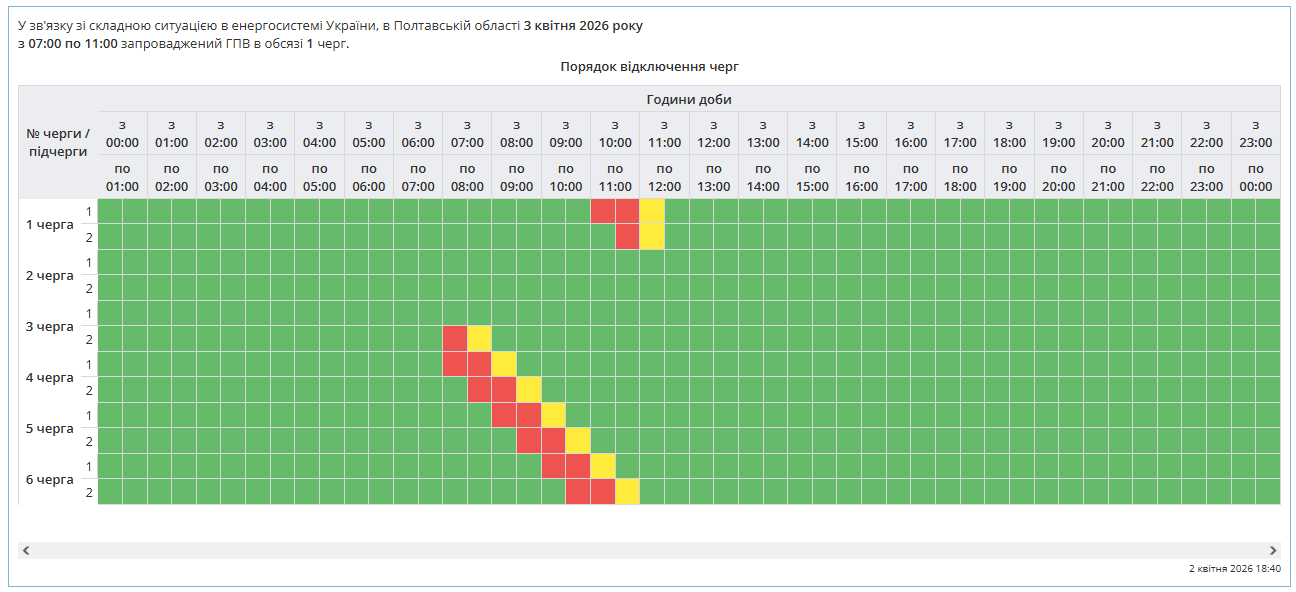
Task: Click yellow cell in 3 черга subqueue 2
Action: [480, 338]
